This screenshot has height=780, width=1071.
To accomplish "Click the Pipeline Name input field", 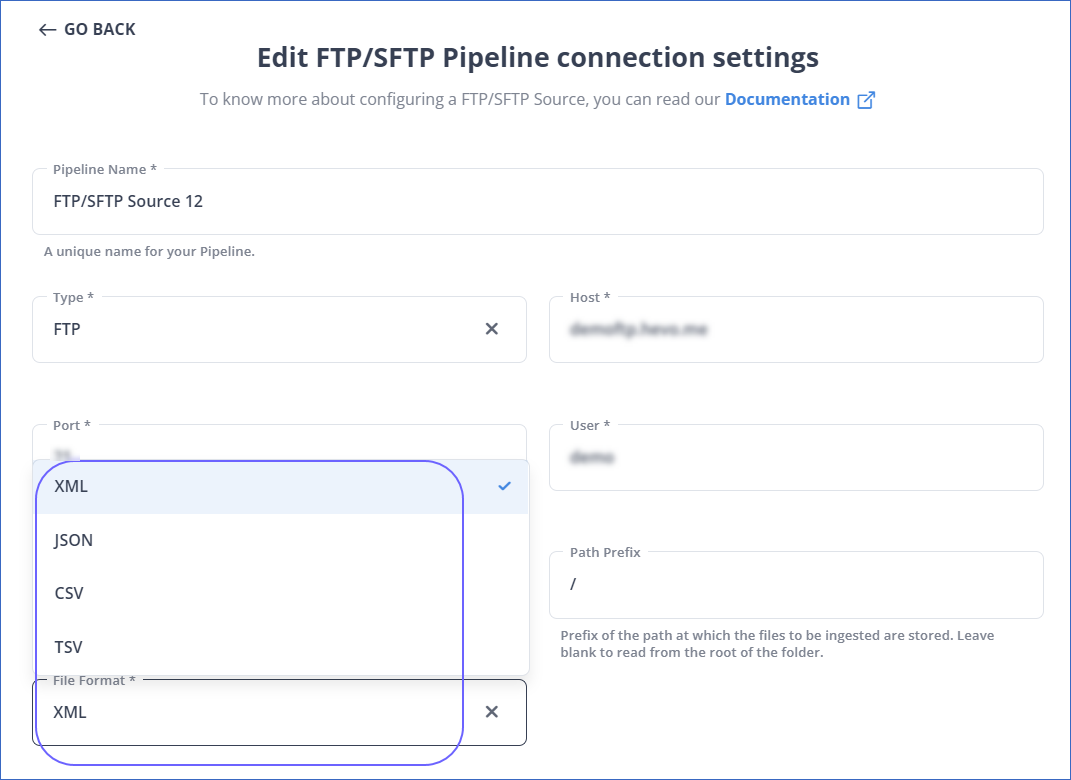I will pos(537,202).
